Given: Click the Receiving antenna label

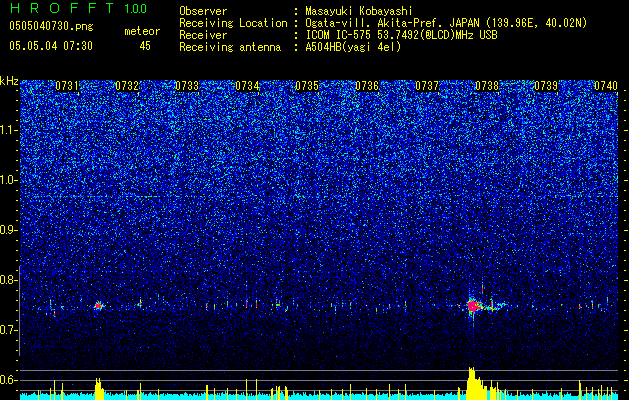Looking at the screenshot, I should (230, 47).
